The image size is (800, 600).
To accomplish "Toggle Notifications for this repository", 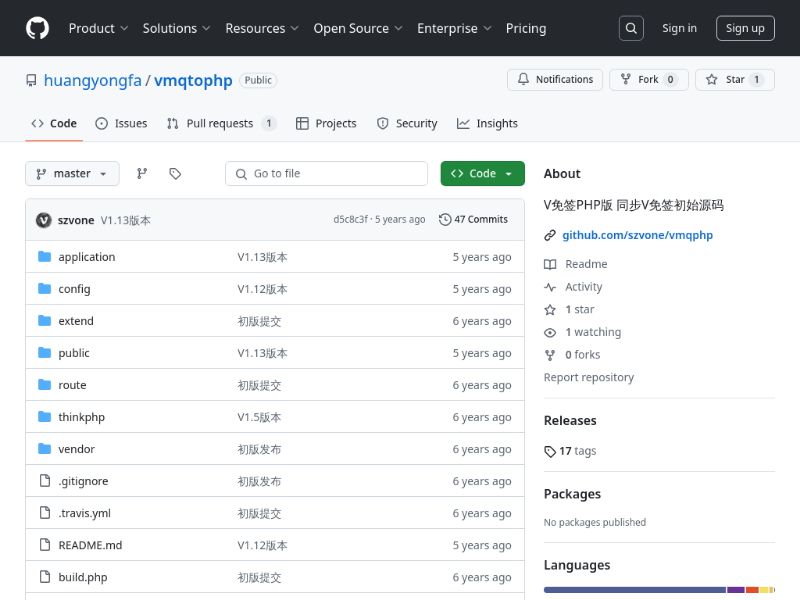I will [555, 80].
